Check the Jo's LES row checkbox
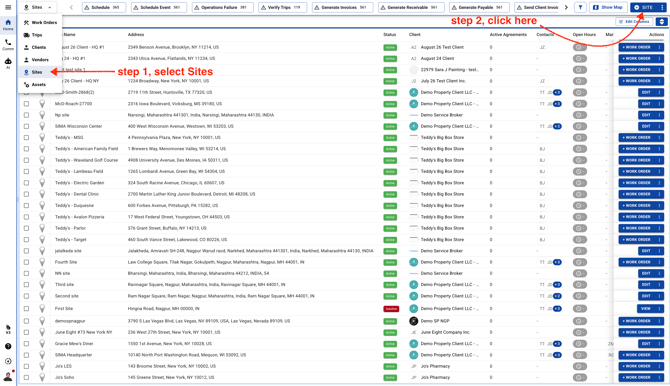The height and width of the screenshot is (386, 670). tap(26, 366)
